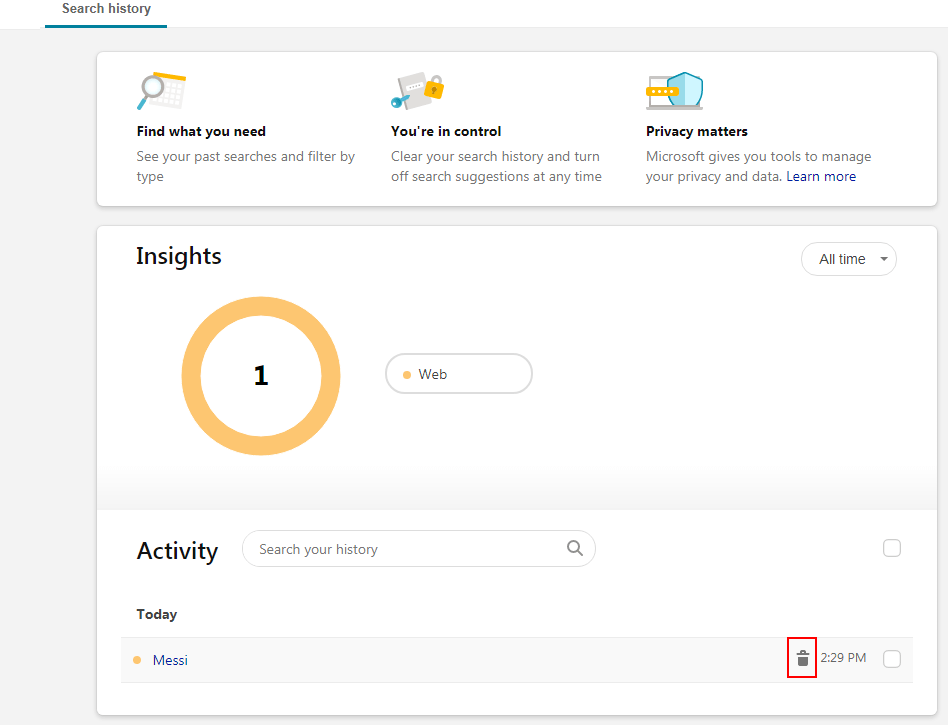The width and height of the screenshot is (948, 725).
Task: Click the key and padlock illustration
Action: coord(416,91)
